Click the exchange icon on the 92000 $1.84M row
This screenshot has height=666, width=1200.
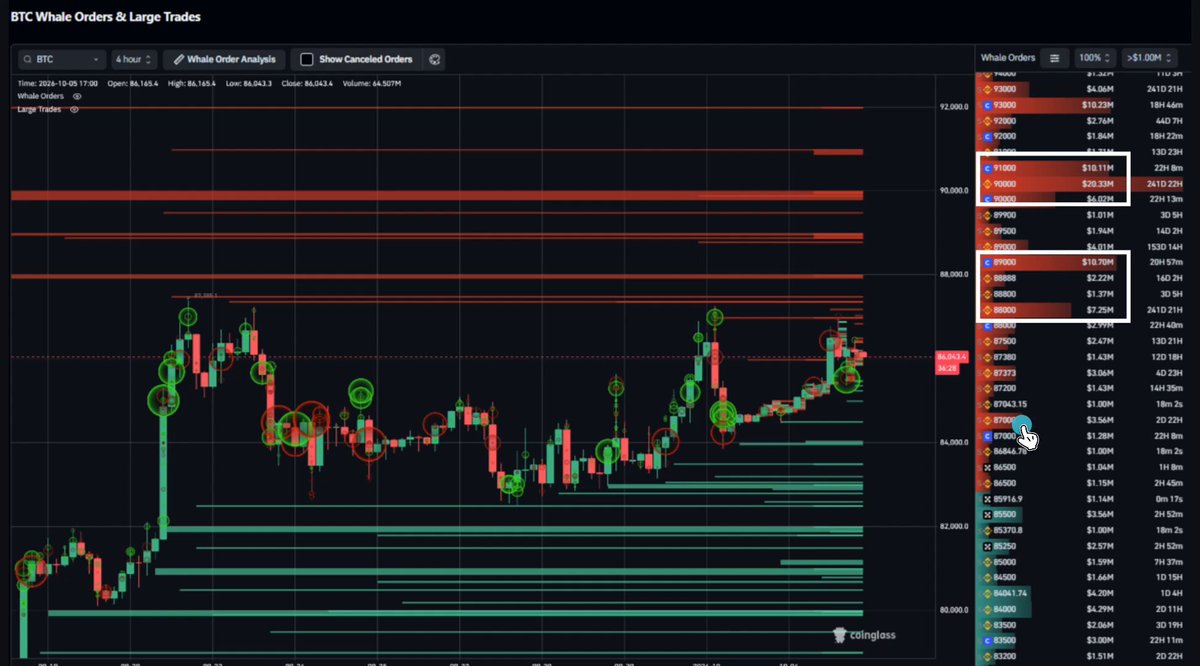pyautogui.click(x=987, y=136)
